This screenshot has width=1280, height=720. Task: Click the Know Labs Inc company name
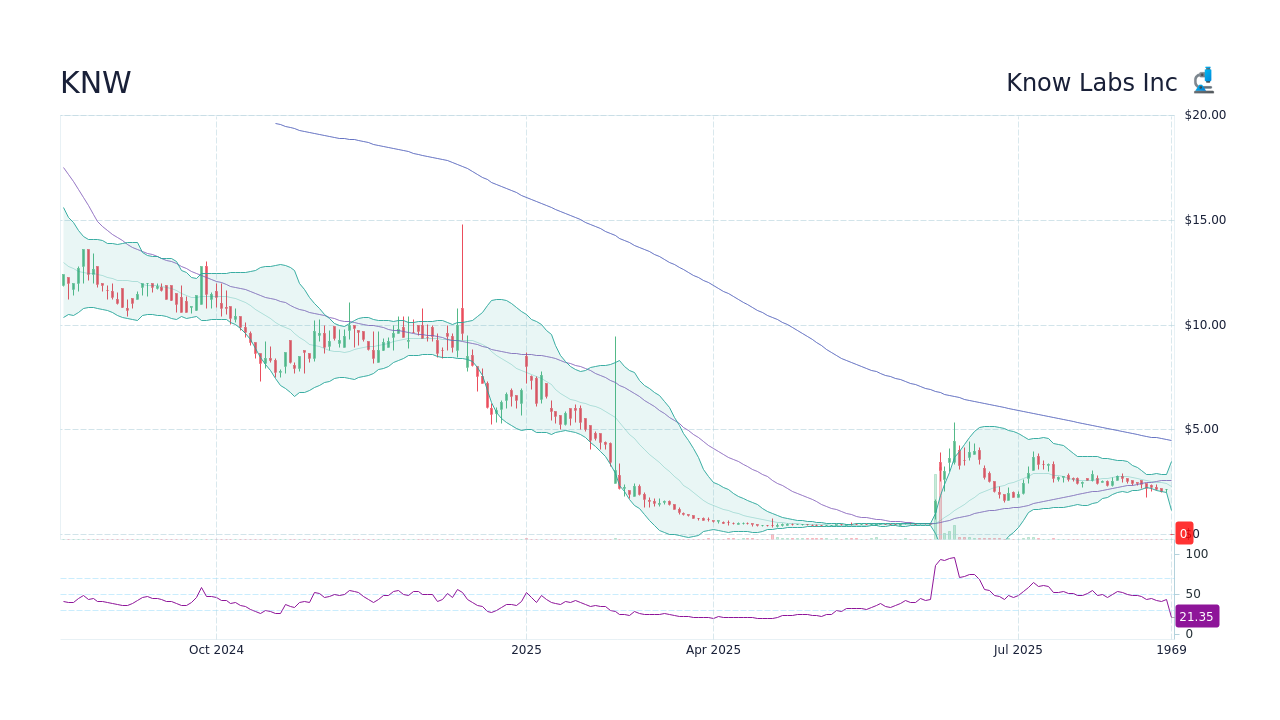1090,83
